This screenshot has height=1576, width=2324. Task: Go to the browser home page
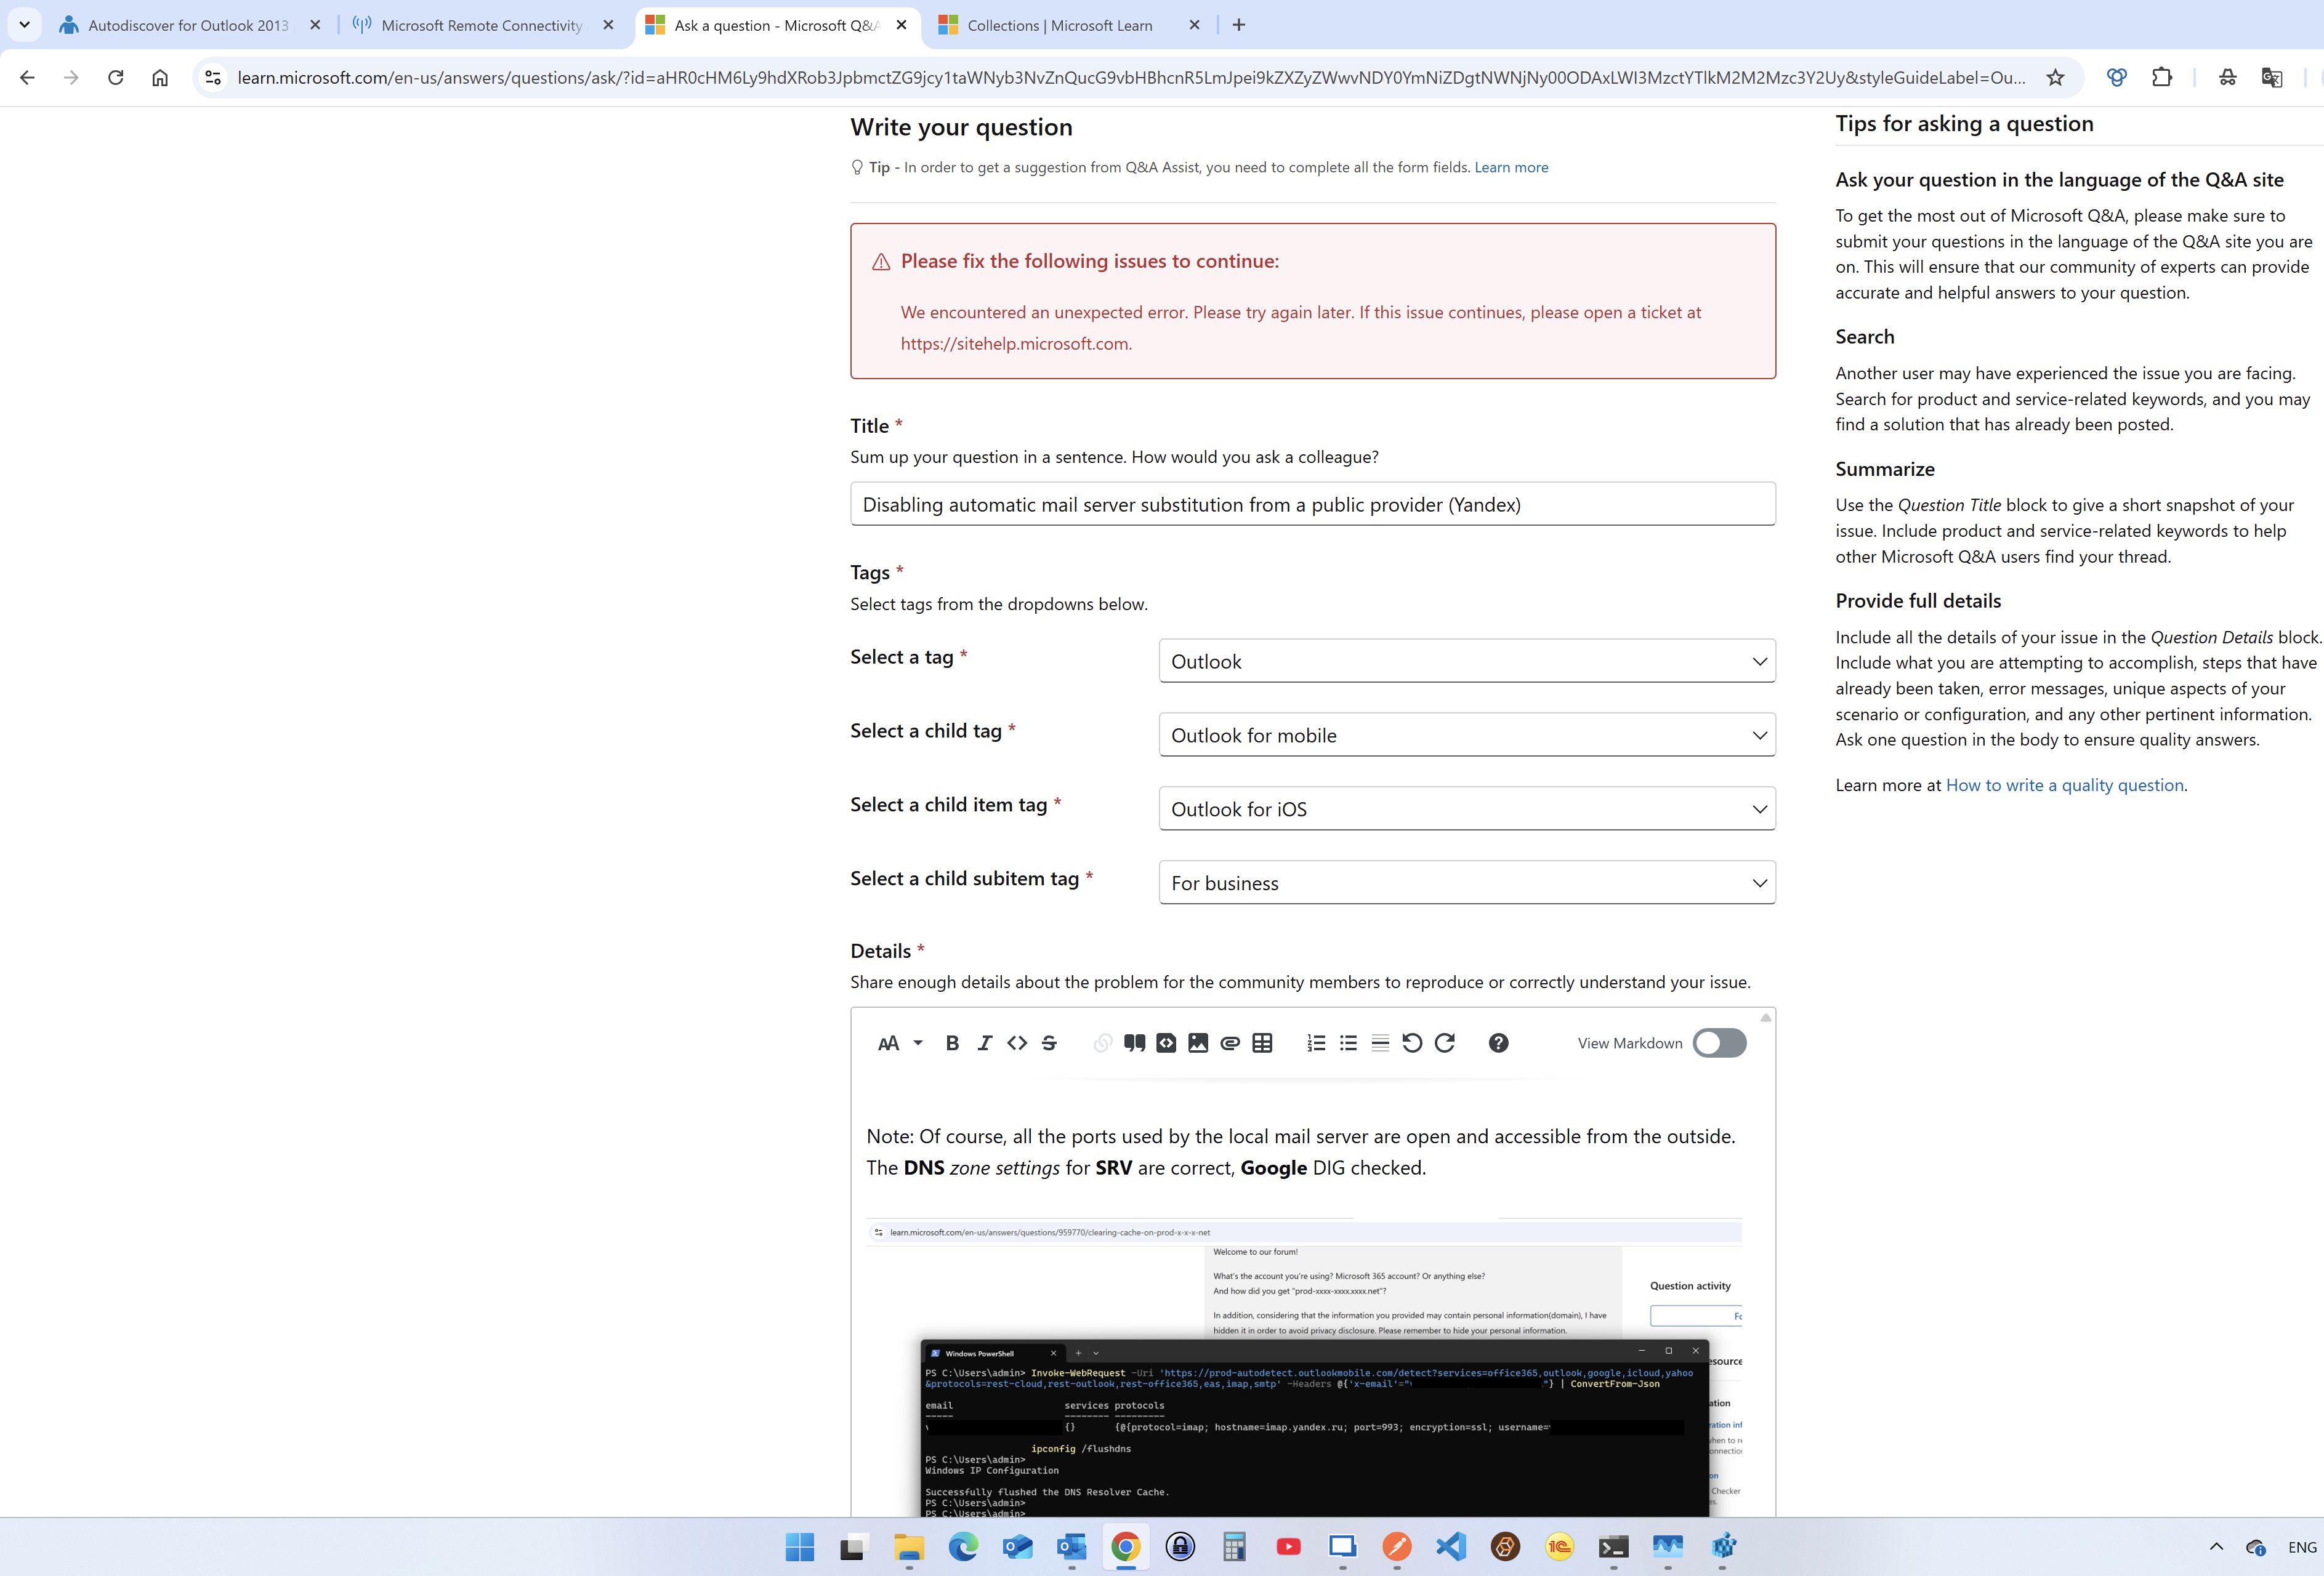pyautogui.click(x=159, y=77)
